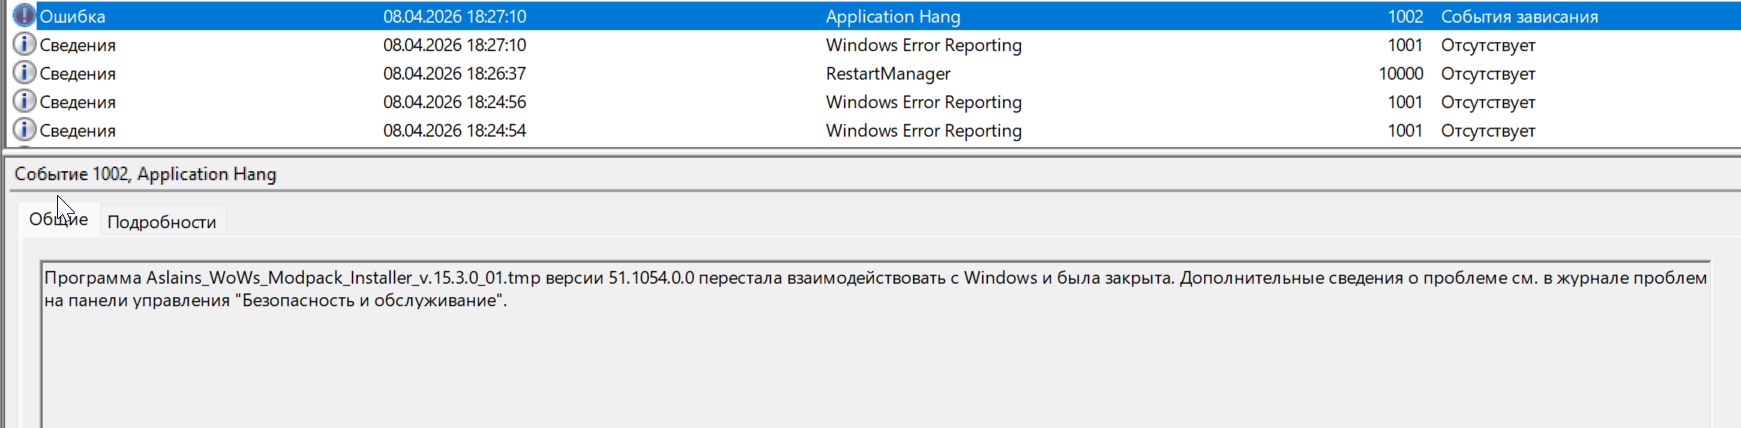The image size is (1741, 428).
Task: Click info icon of the 18:24:56 row
Action: [24, 102]
